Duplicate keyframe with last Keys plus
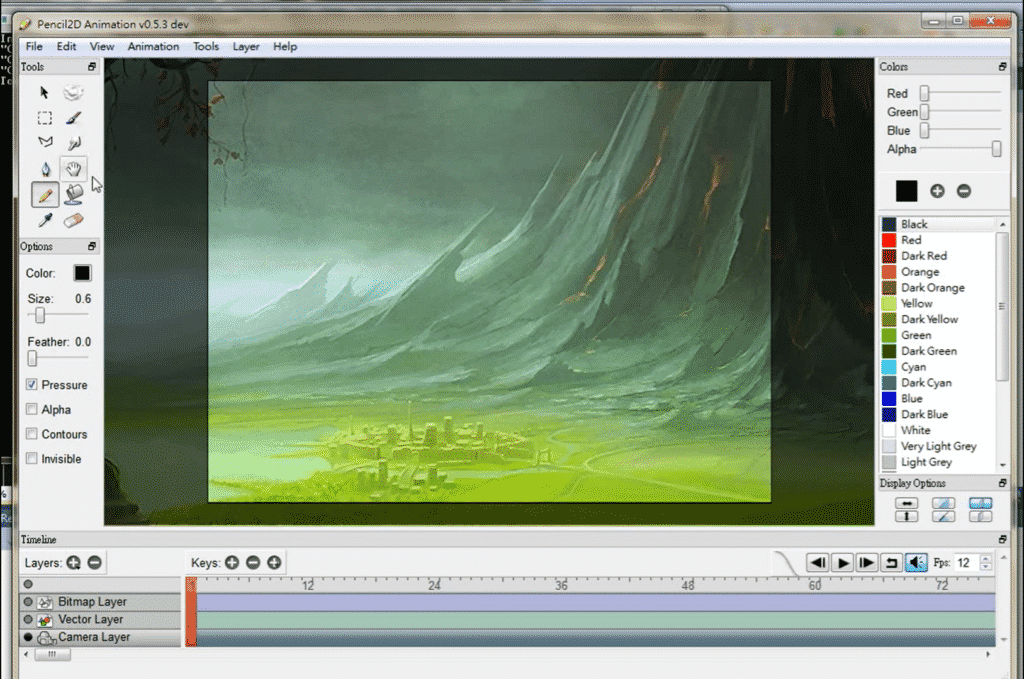The width and height of the screenshot is (1024, 679). pyautogui.click(x=274, y=562)
